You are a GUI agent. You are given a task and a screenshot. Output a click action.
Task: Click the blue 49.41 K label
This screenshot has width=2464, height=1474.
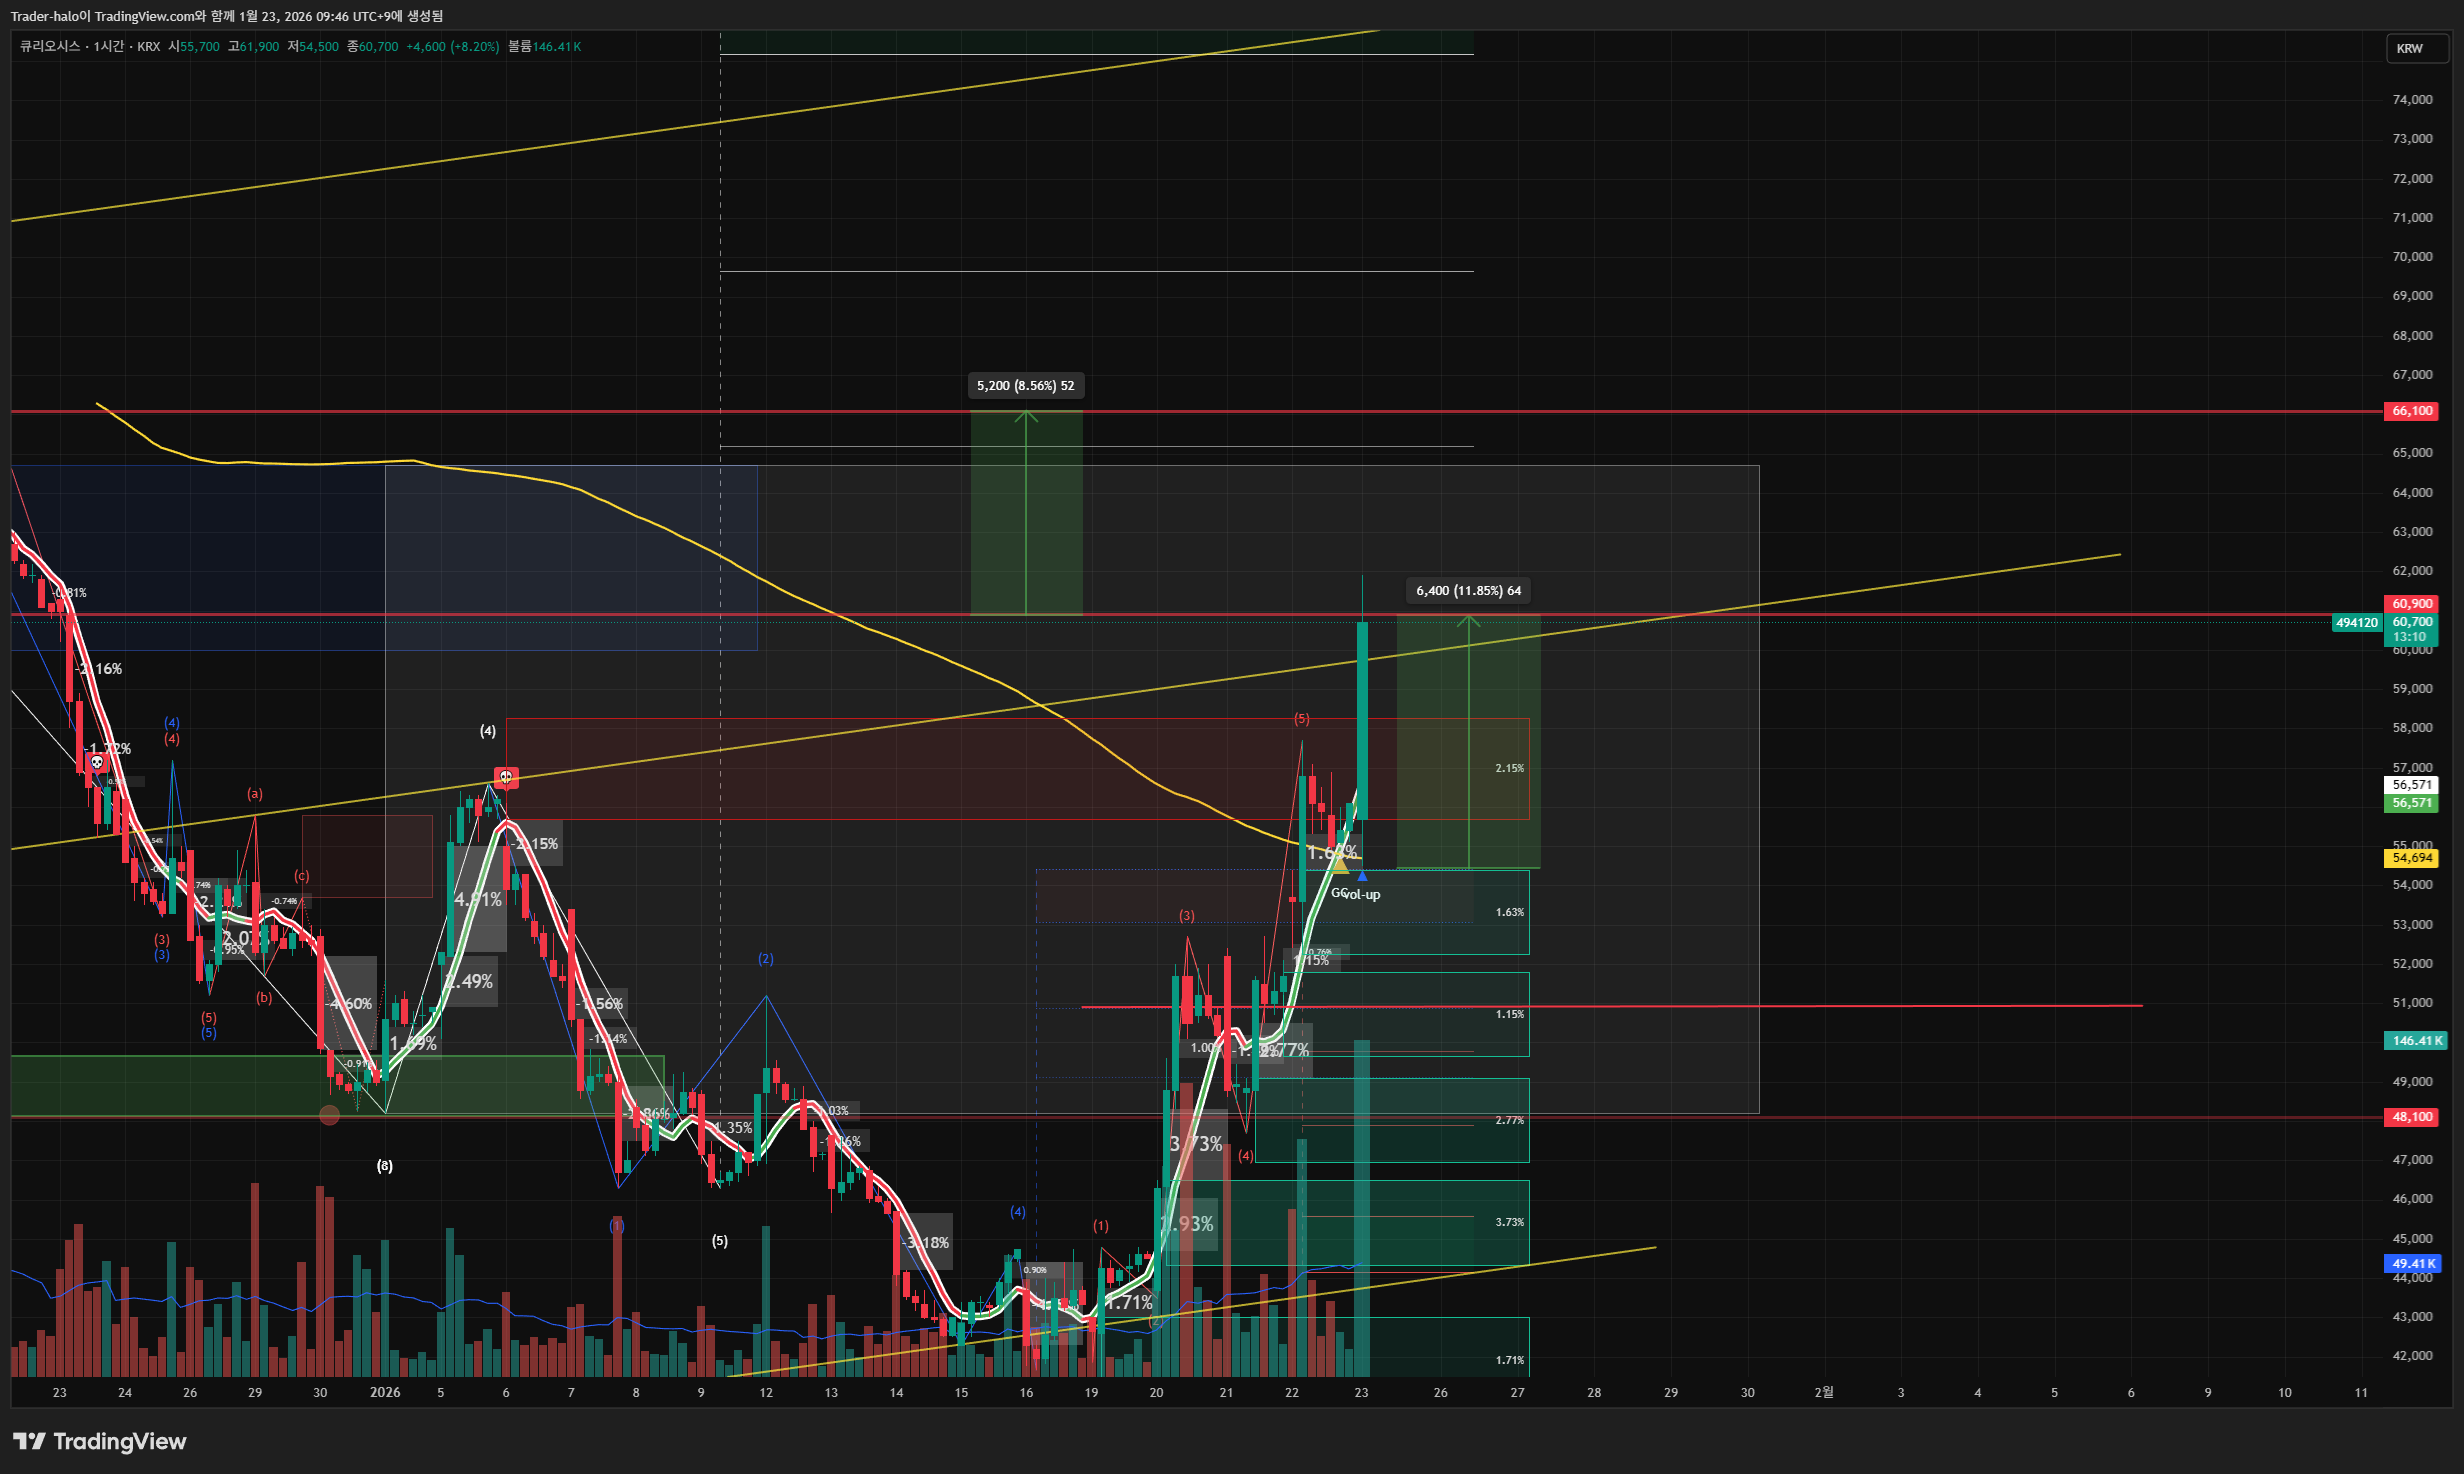(x=2413, y=1264)
